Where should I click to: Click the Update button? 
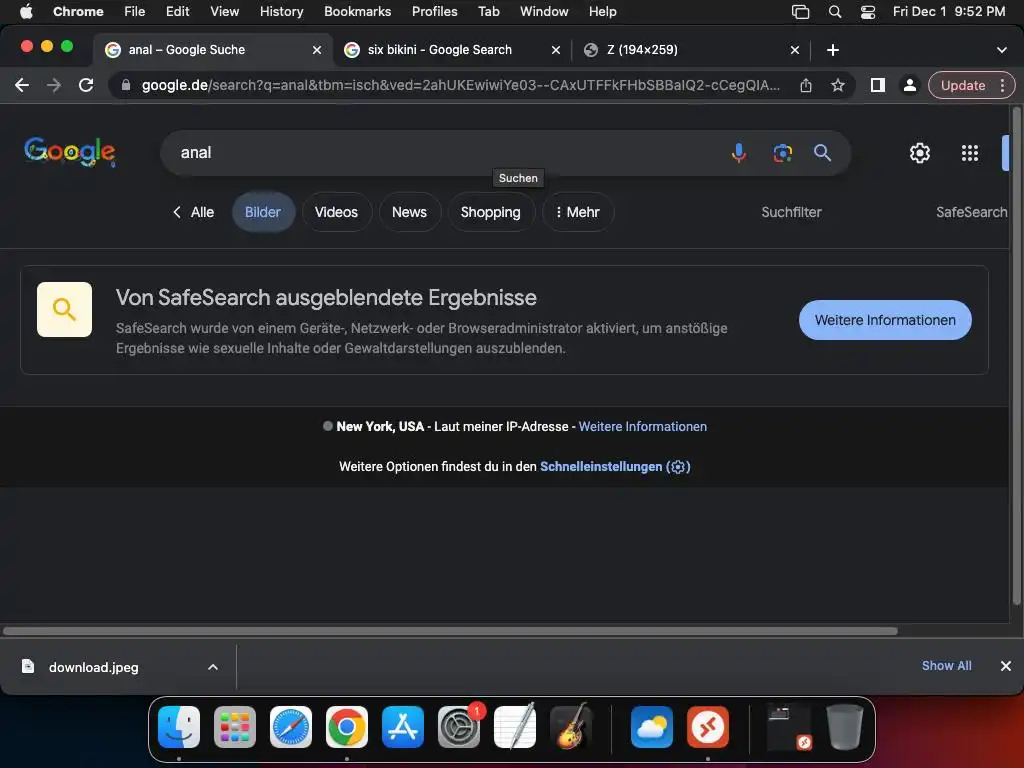963,86
